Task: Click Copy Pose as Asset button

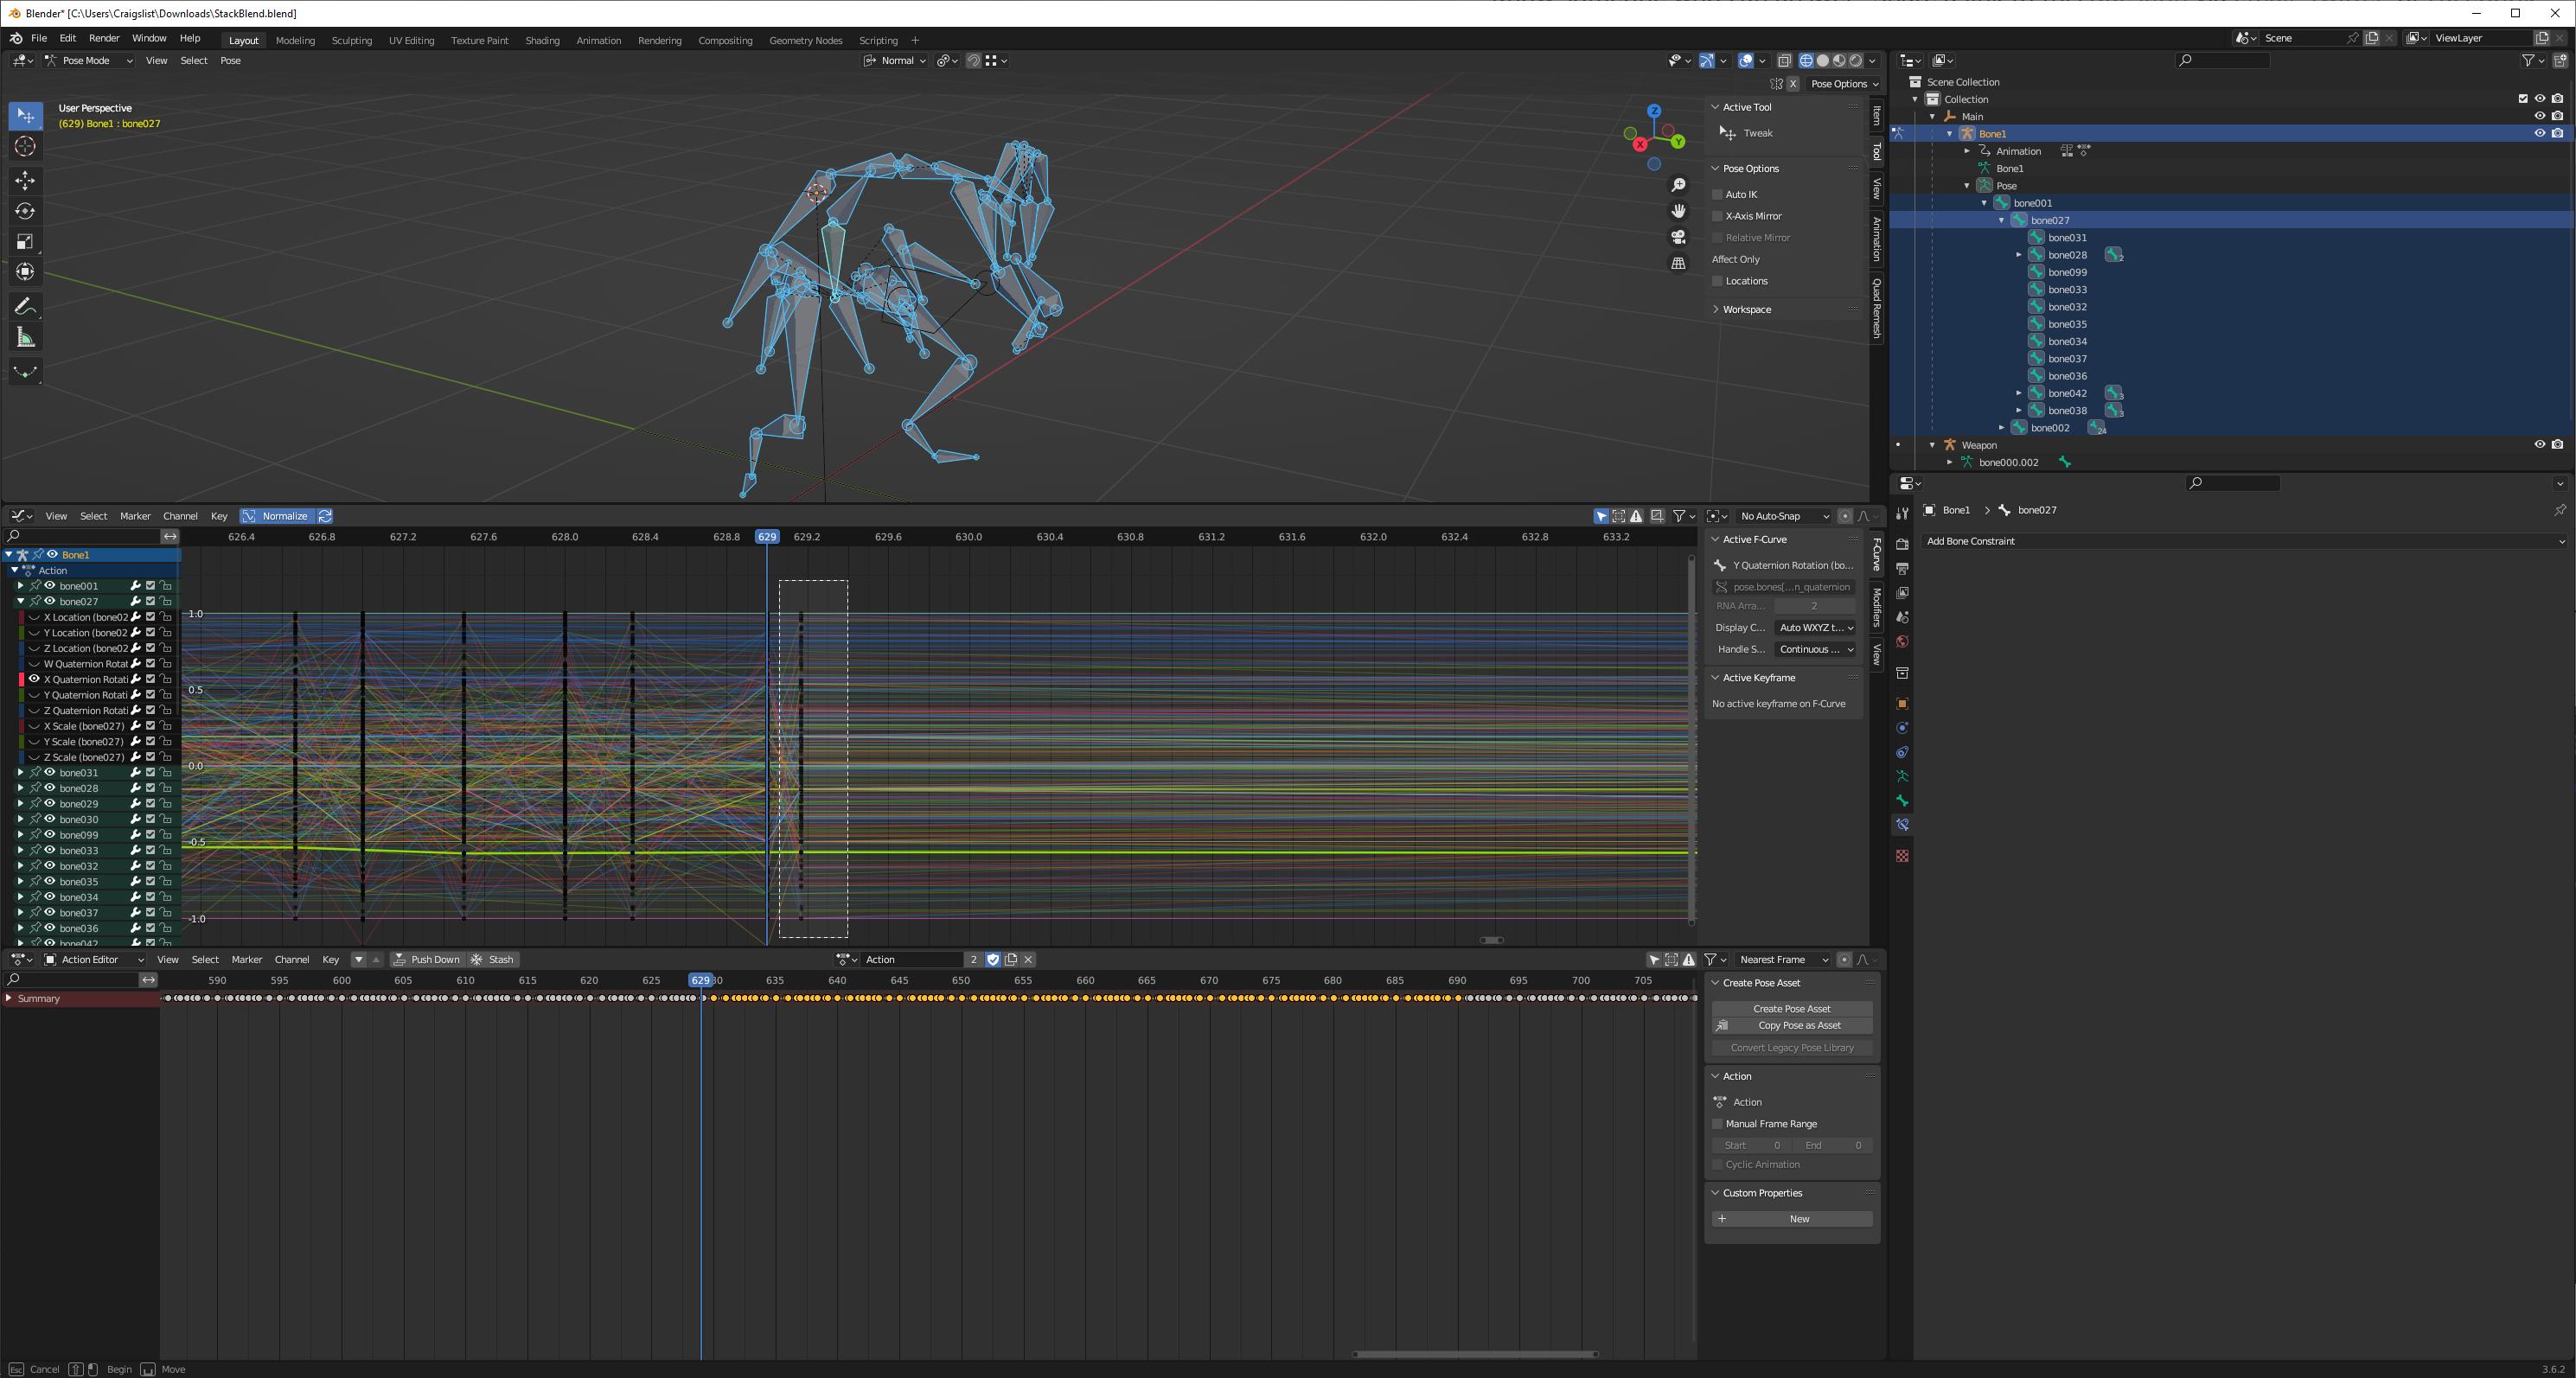Action: pos(1792,1025)
